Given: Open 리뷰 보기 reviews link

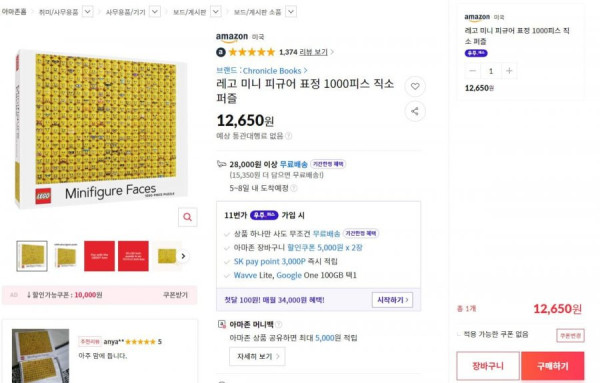Looking at the screenshot, I should click(314, 52).
